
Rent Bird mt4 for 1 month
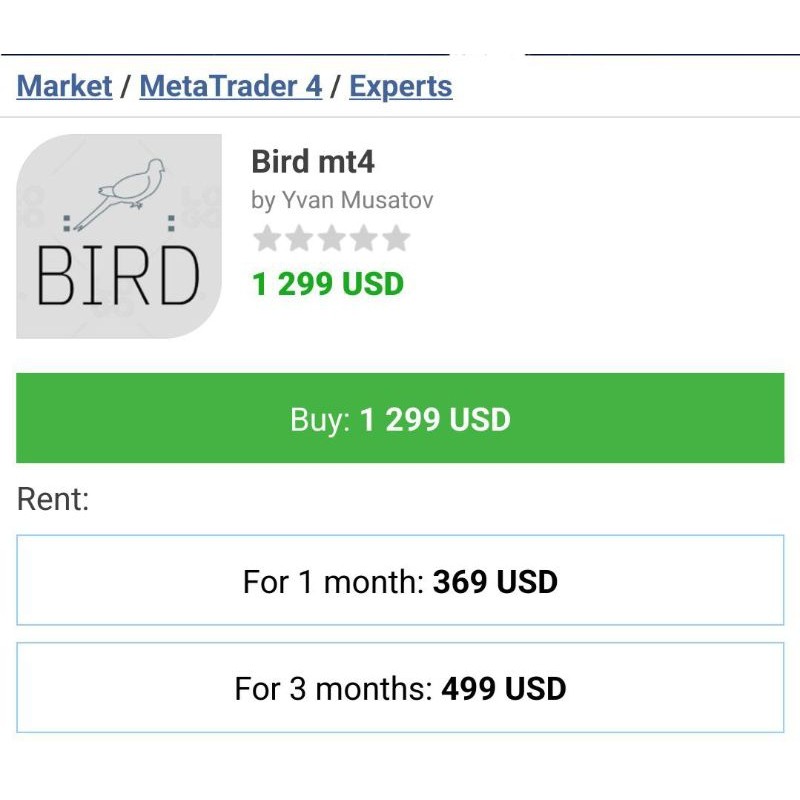tap(400, 580)
